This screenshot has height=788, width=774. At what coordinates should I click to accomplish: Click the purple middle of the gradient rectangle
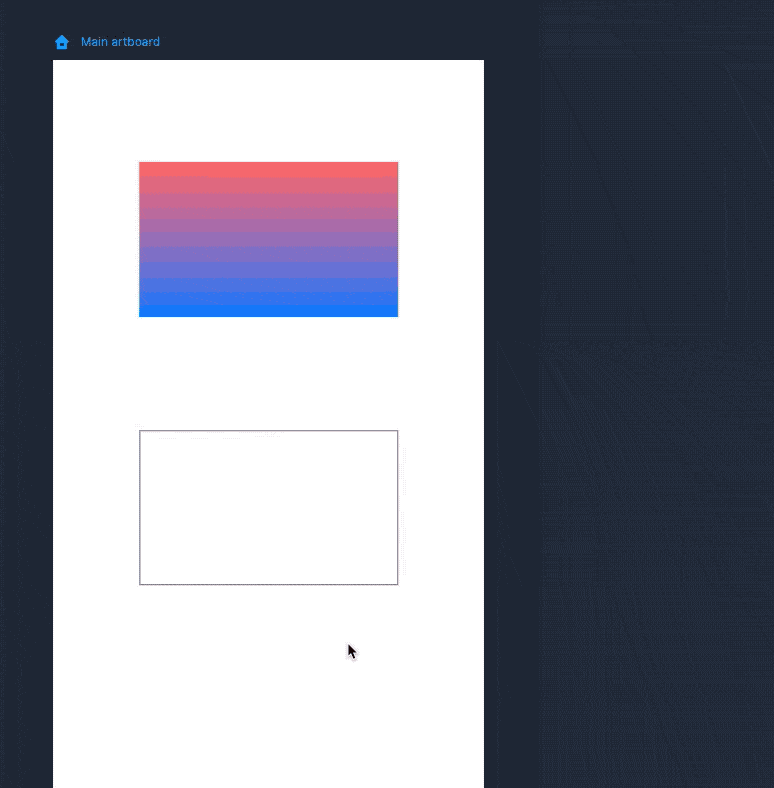pyautogui.click(x=268, y=240)
